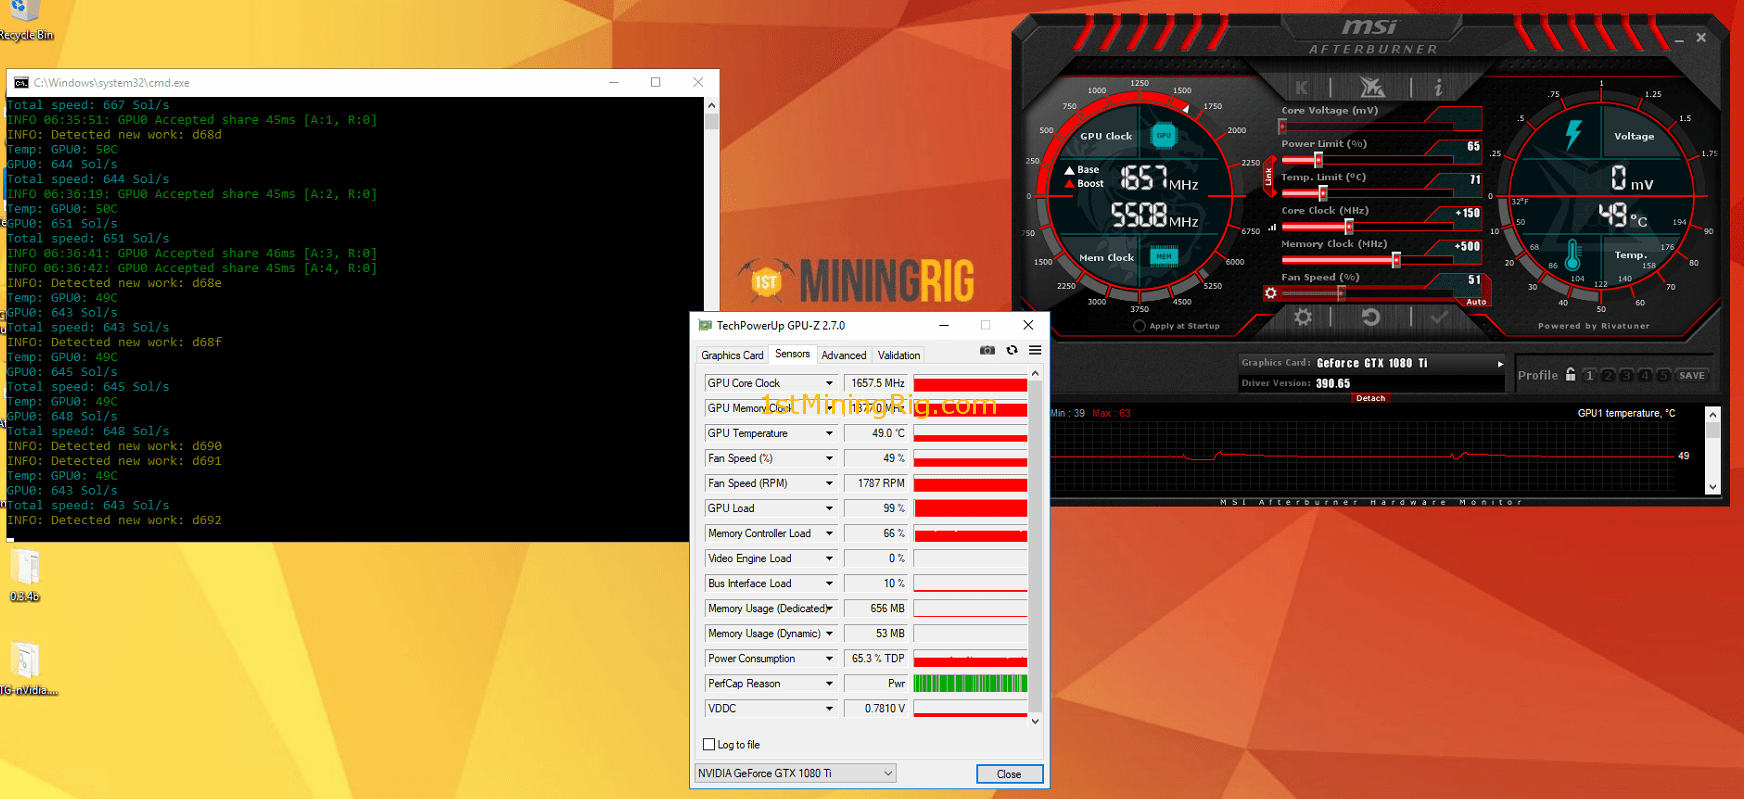Click the Power Limit value field showing 65

coord(1473,146)
